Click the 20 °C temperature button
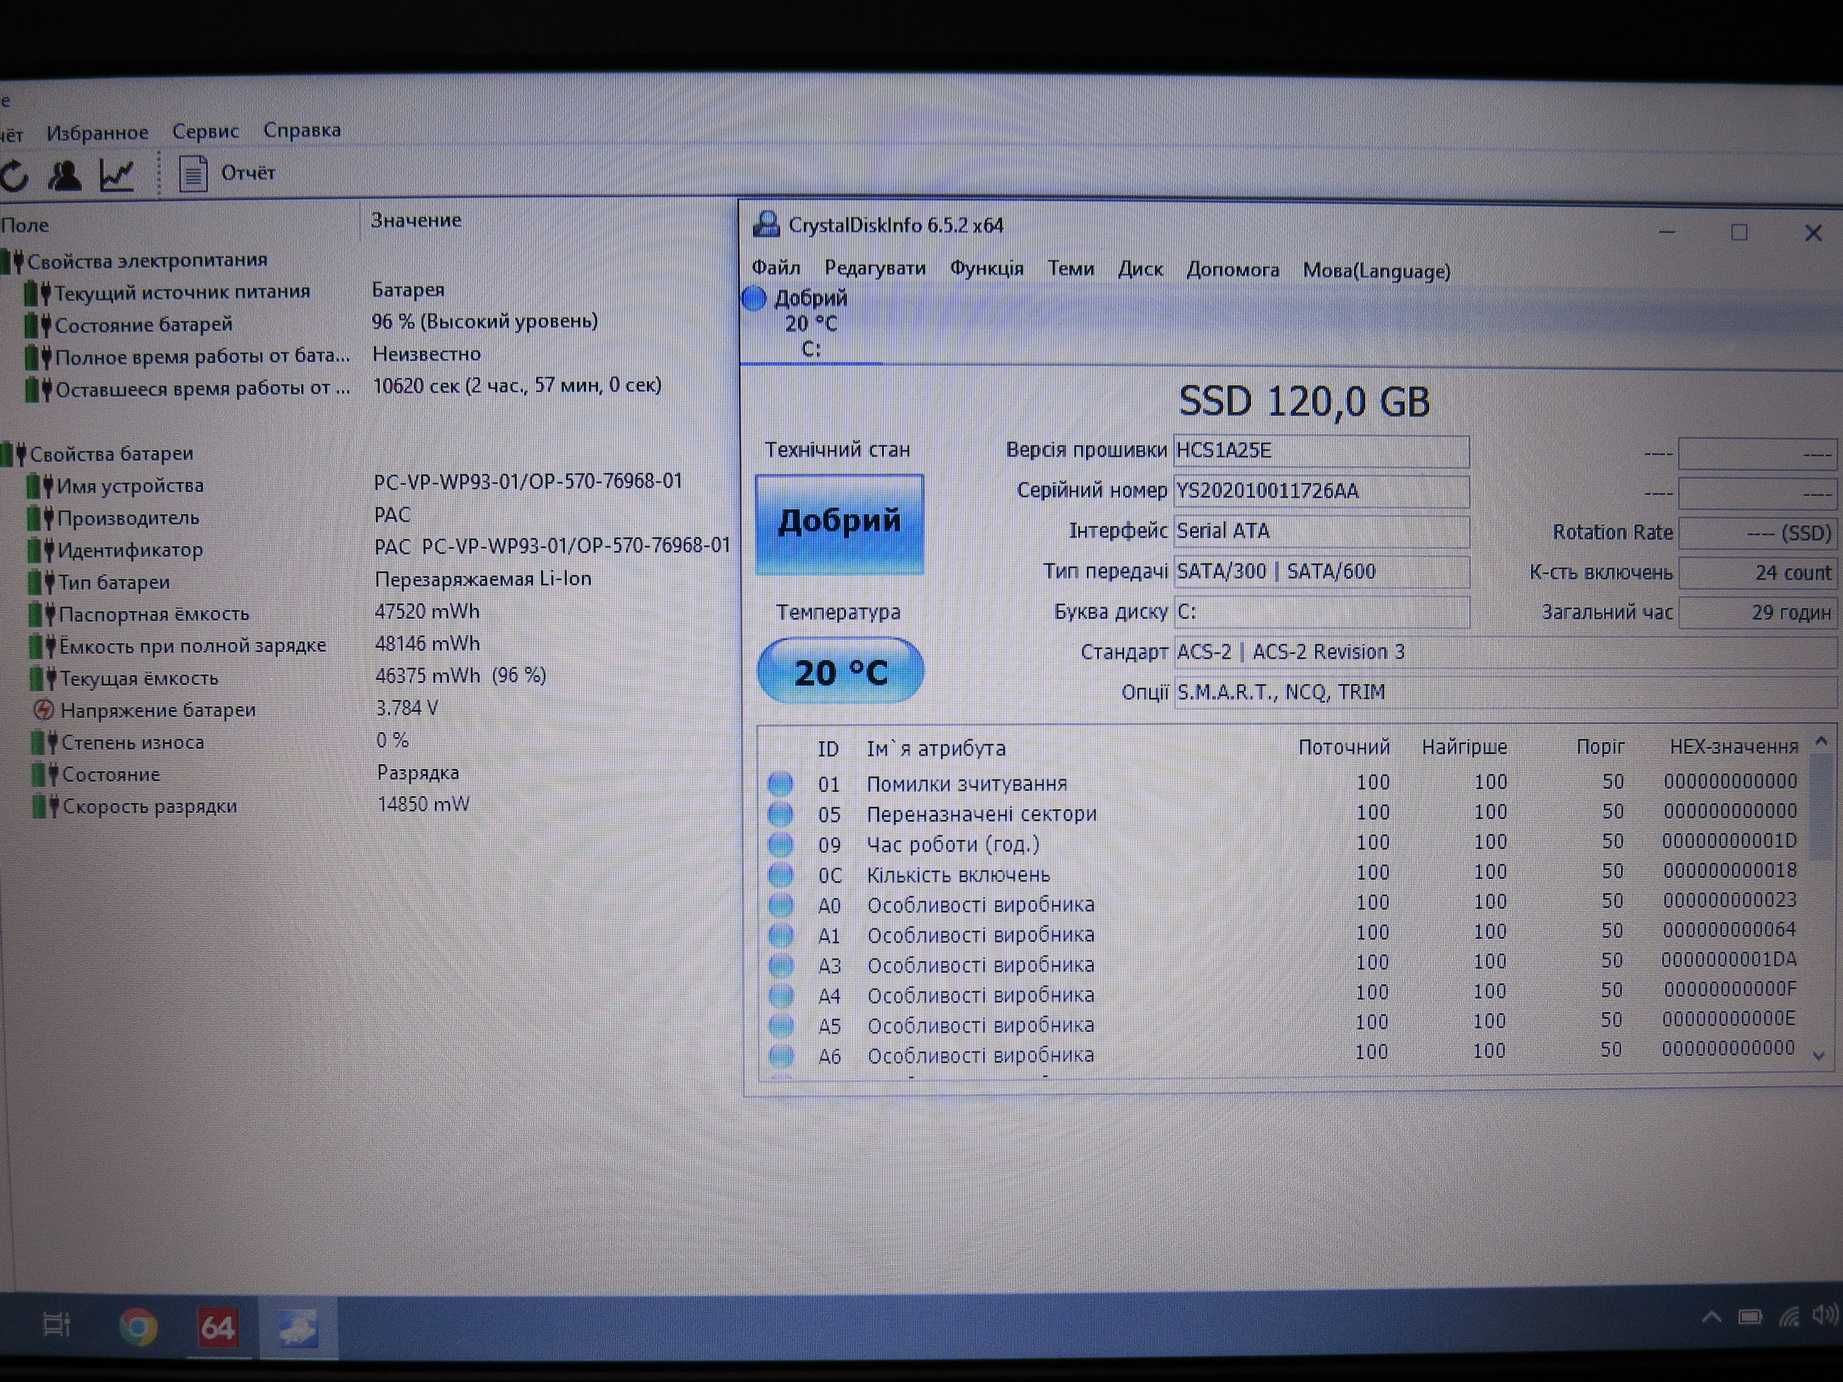1843x1382 pixels. click(840, 671)
